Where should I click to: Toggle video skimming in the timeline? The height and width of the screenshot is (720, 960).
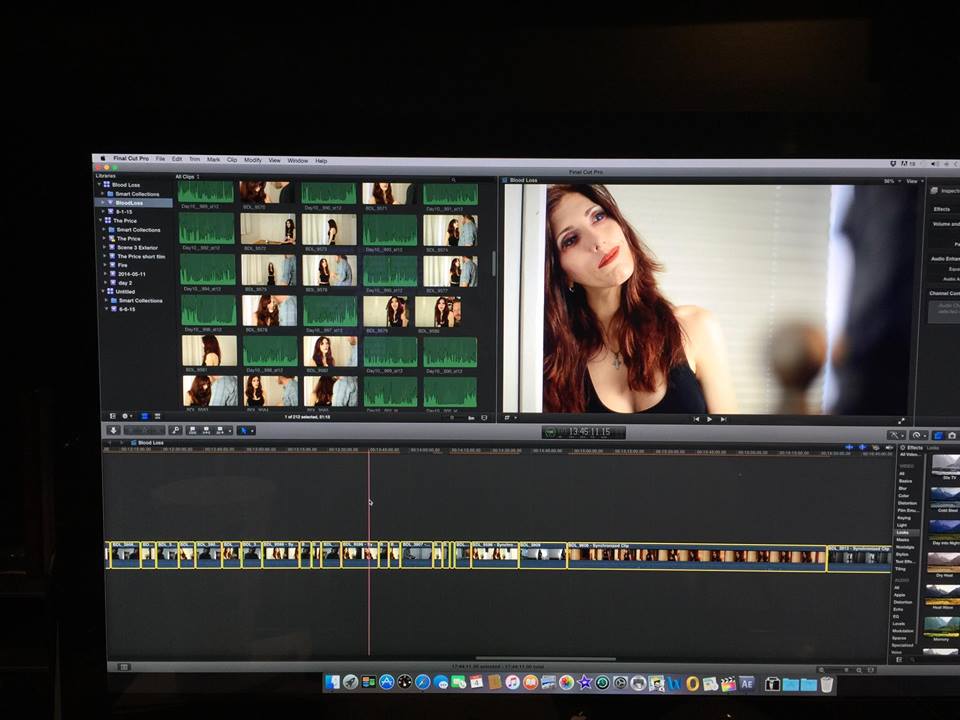click(850, 447)
